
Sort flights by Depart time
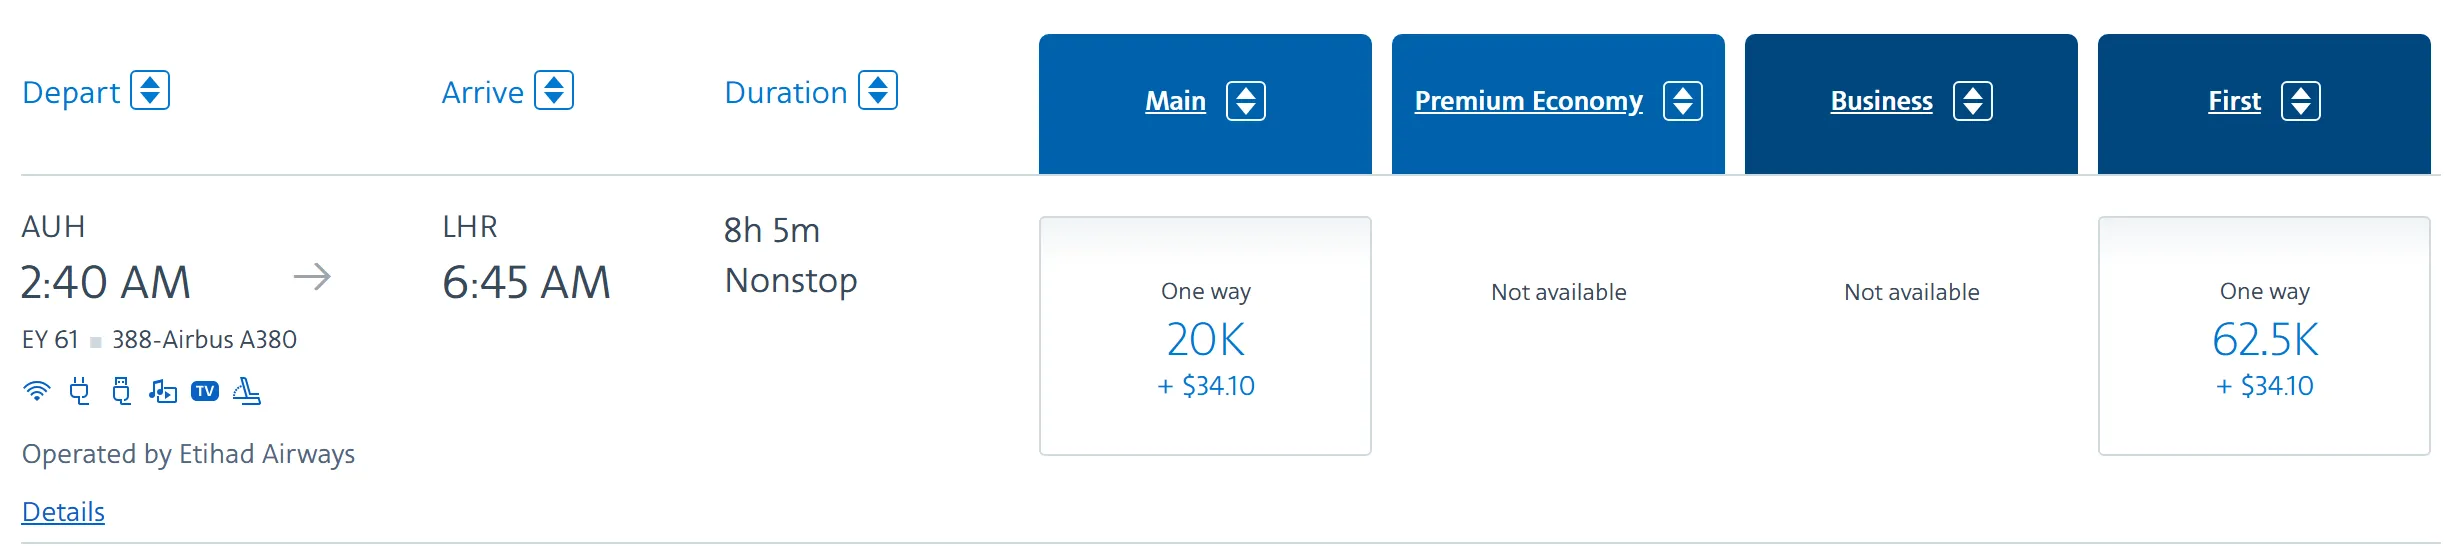point(150,91)
